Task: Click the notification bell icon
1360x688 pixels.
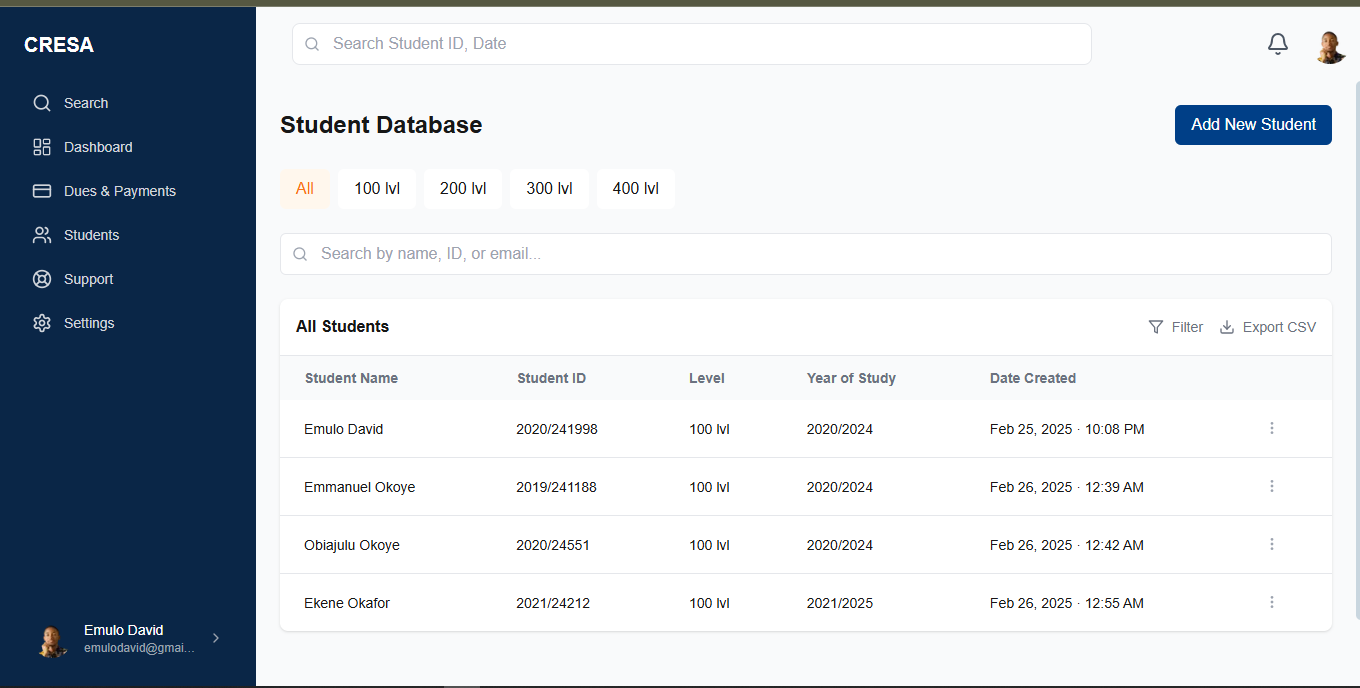Action: point(1277,44)
